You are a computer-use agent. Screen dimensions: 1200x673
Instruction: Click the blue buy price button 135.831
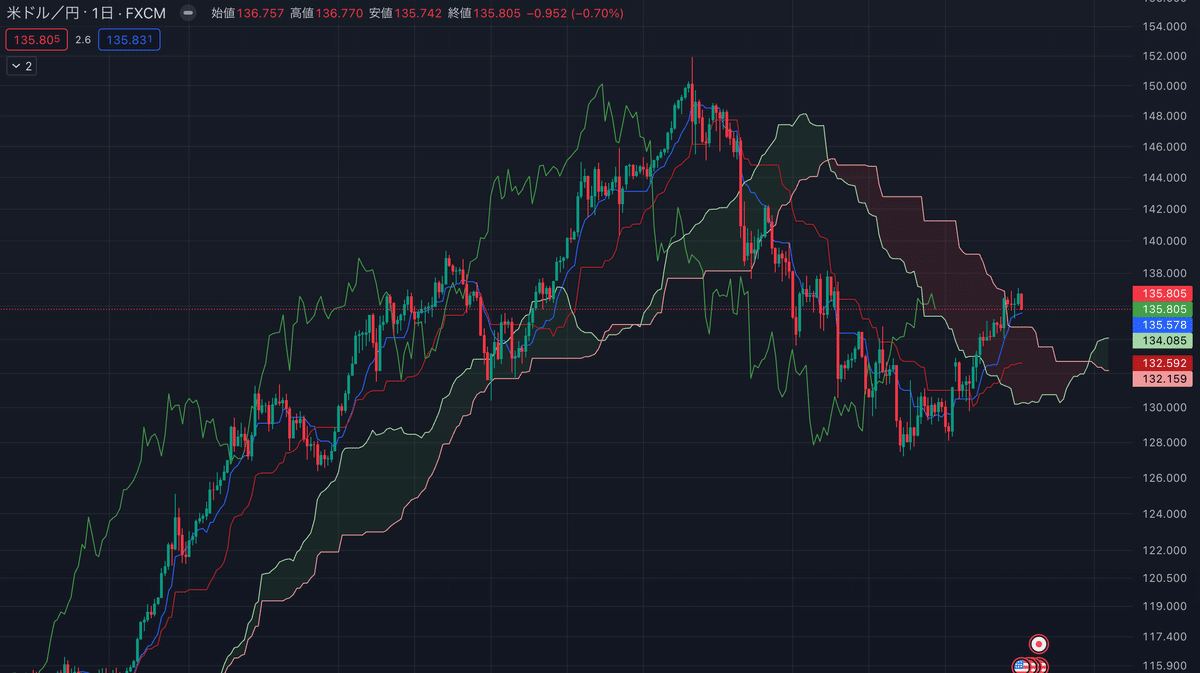coord(129,40)
